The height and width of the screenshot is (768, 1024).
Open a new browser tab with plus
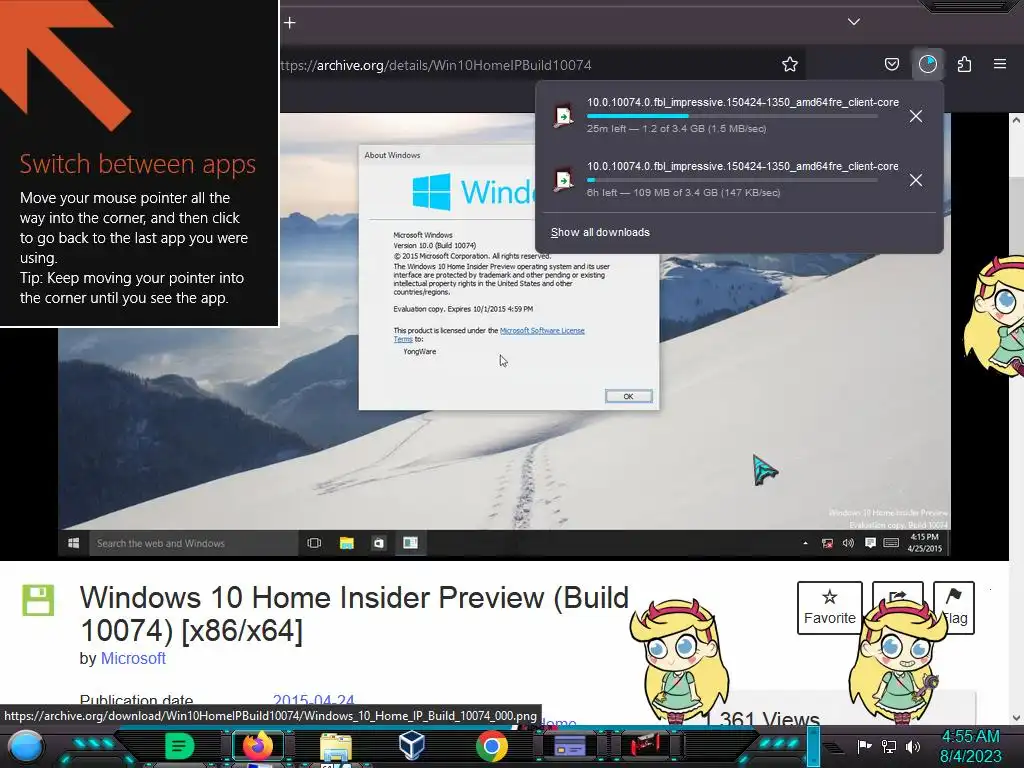pos(290,23)
